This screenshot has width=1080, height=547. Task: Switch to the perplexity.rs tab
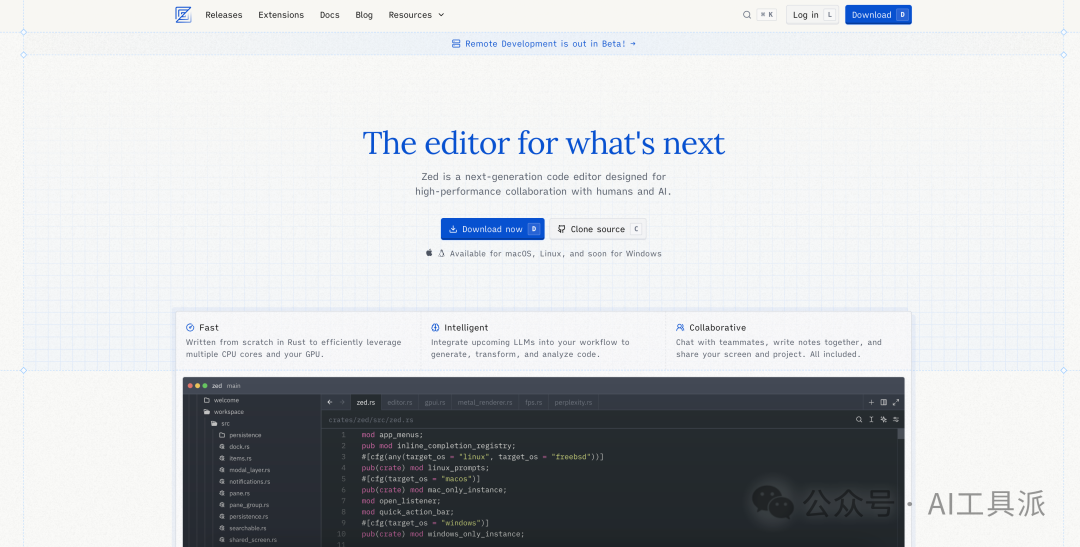(x=573, y=402)
